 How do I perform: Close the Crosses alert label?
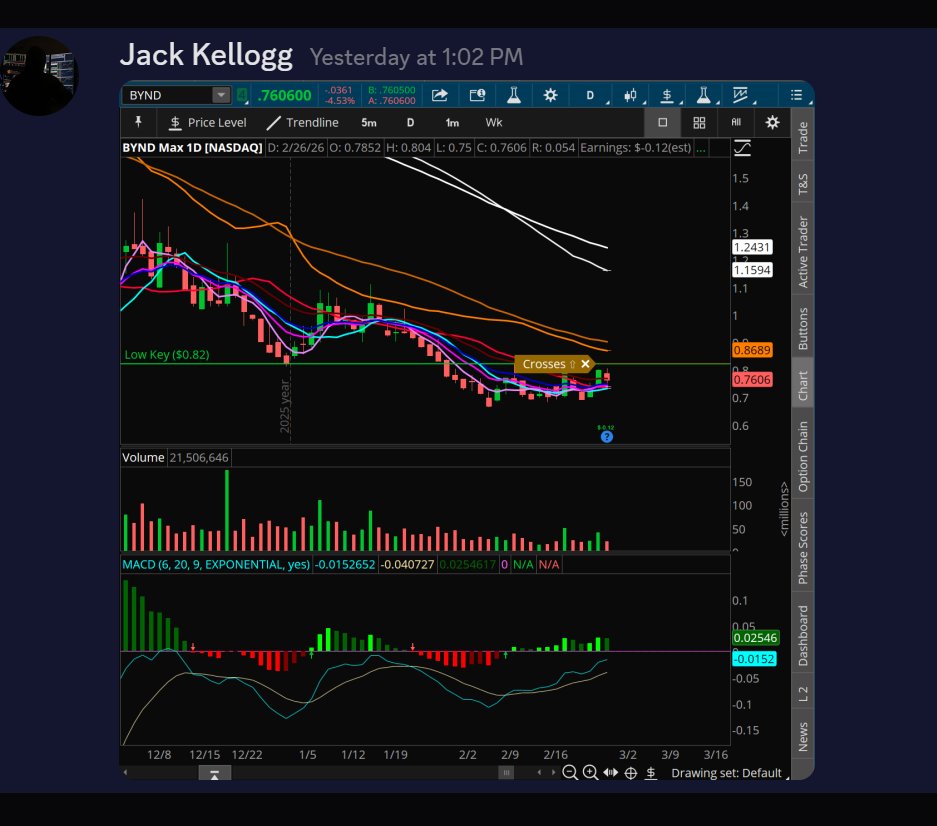tap(586, 364)
